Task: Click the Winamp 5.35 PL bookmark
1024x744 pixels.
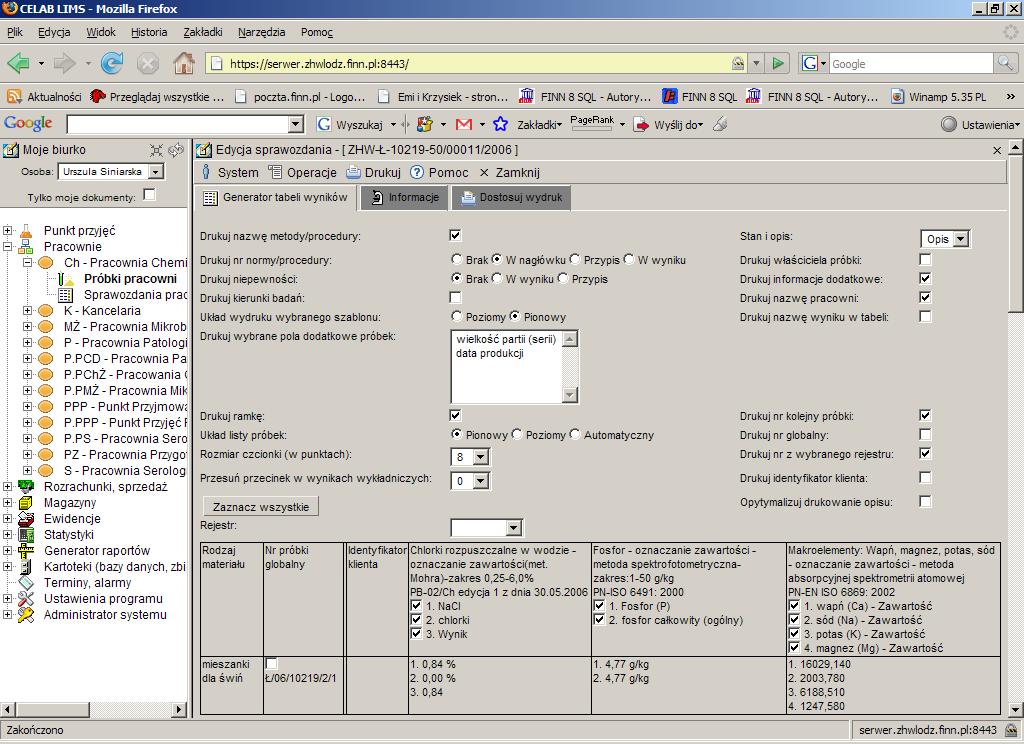Action: click(939, 97)
